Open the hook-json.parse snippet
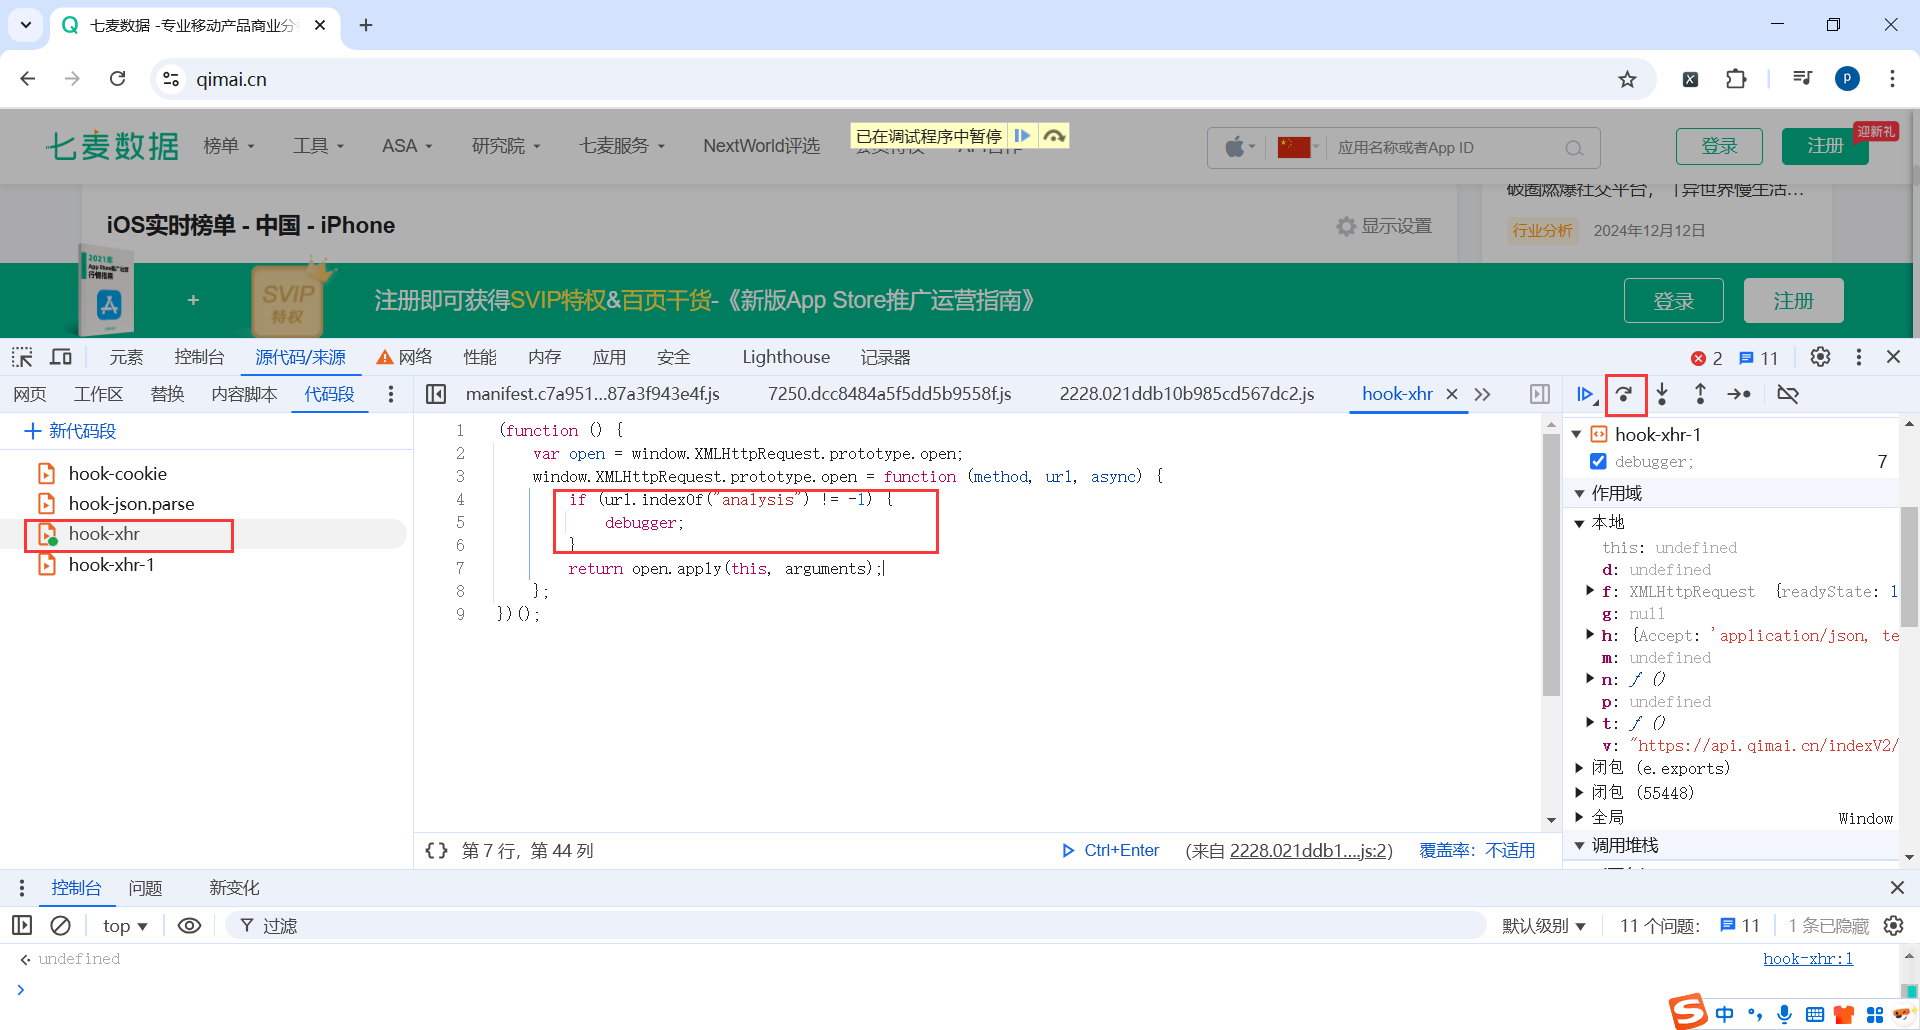This screenshot has width=1920, height=1030. [131, 503]
